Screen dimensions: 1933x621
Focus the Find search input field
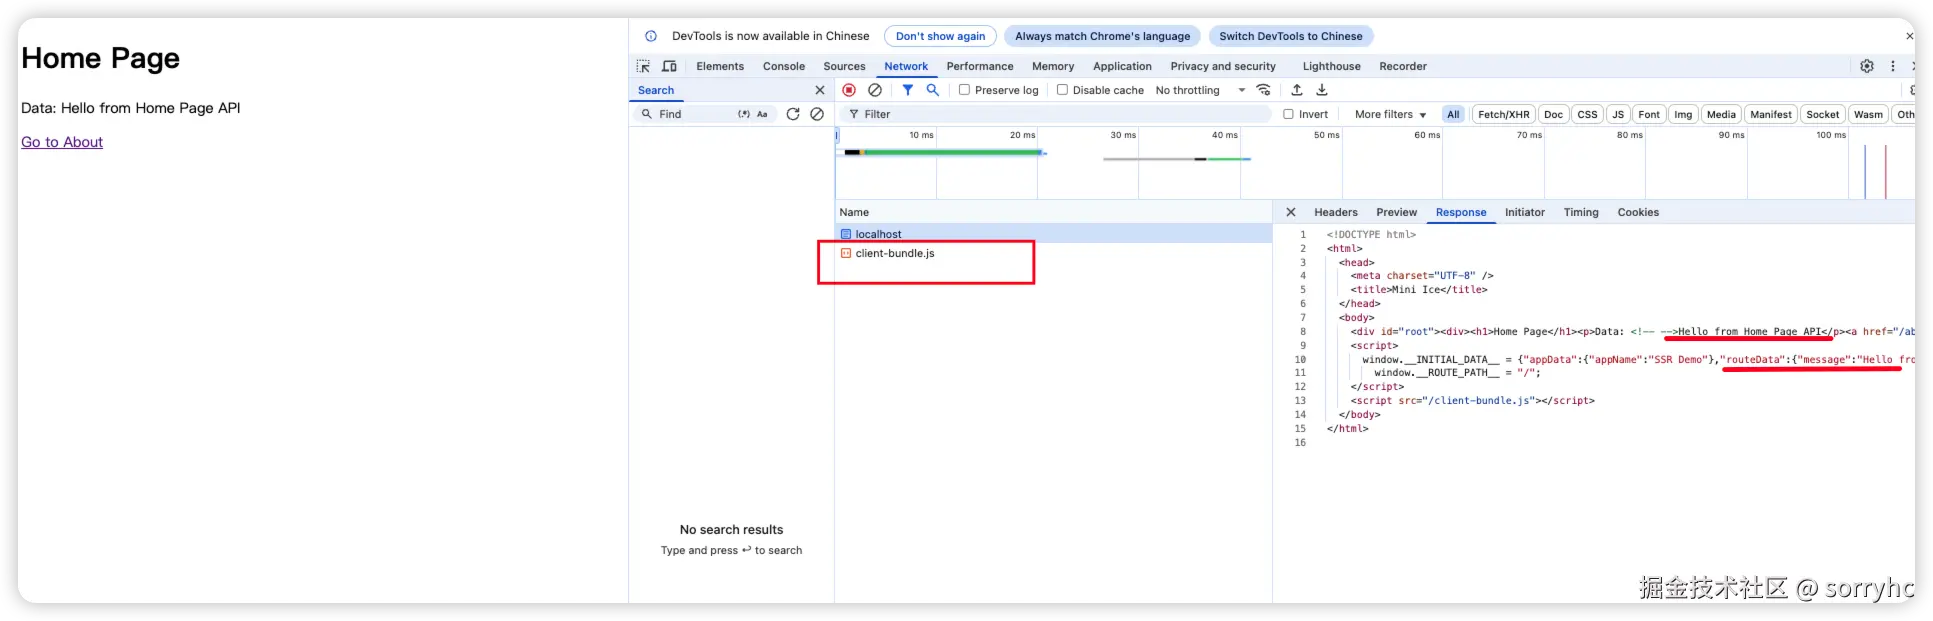click(695, 114)
